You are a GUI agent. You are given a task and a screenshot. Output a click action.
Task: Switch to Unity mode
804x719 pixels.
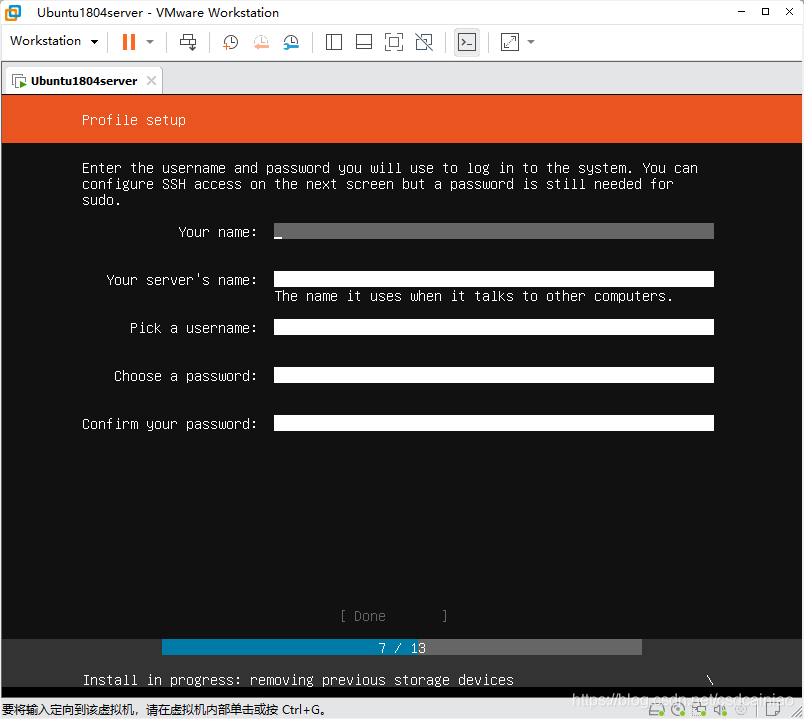coord(424,42)
